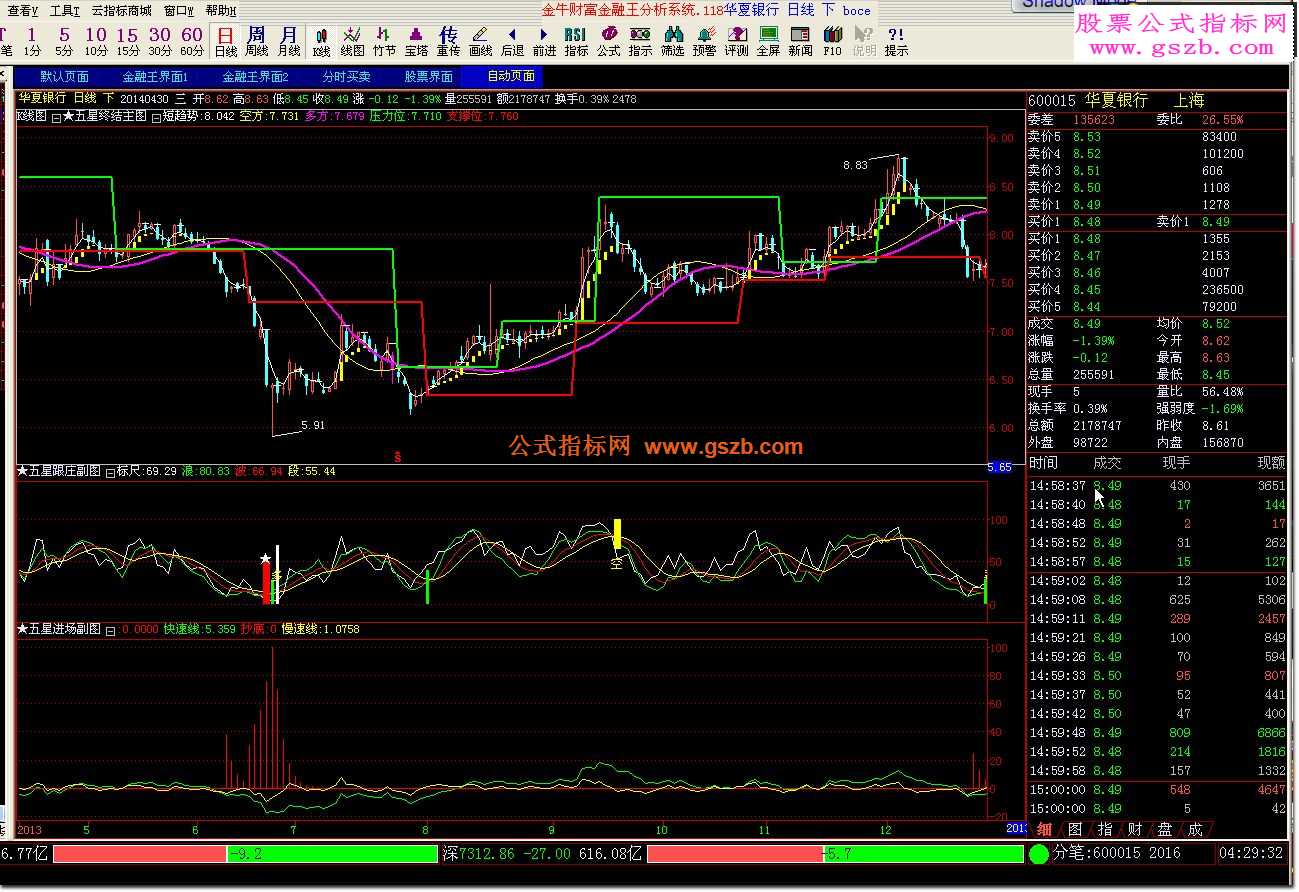Select the 5分 period button
The height and width of the screenshot is (892, 1299).
65,41
